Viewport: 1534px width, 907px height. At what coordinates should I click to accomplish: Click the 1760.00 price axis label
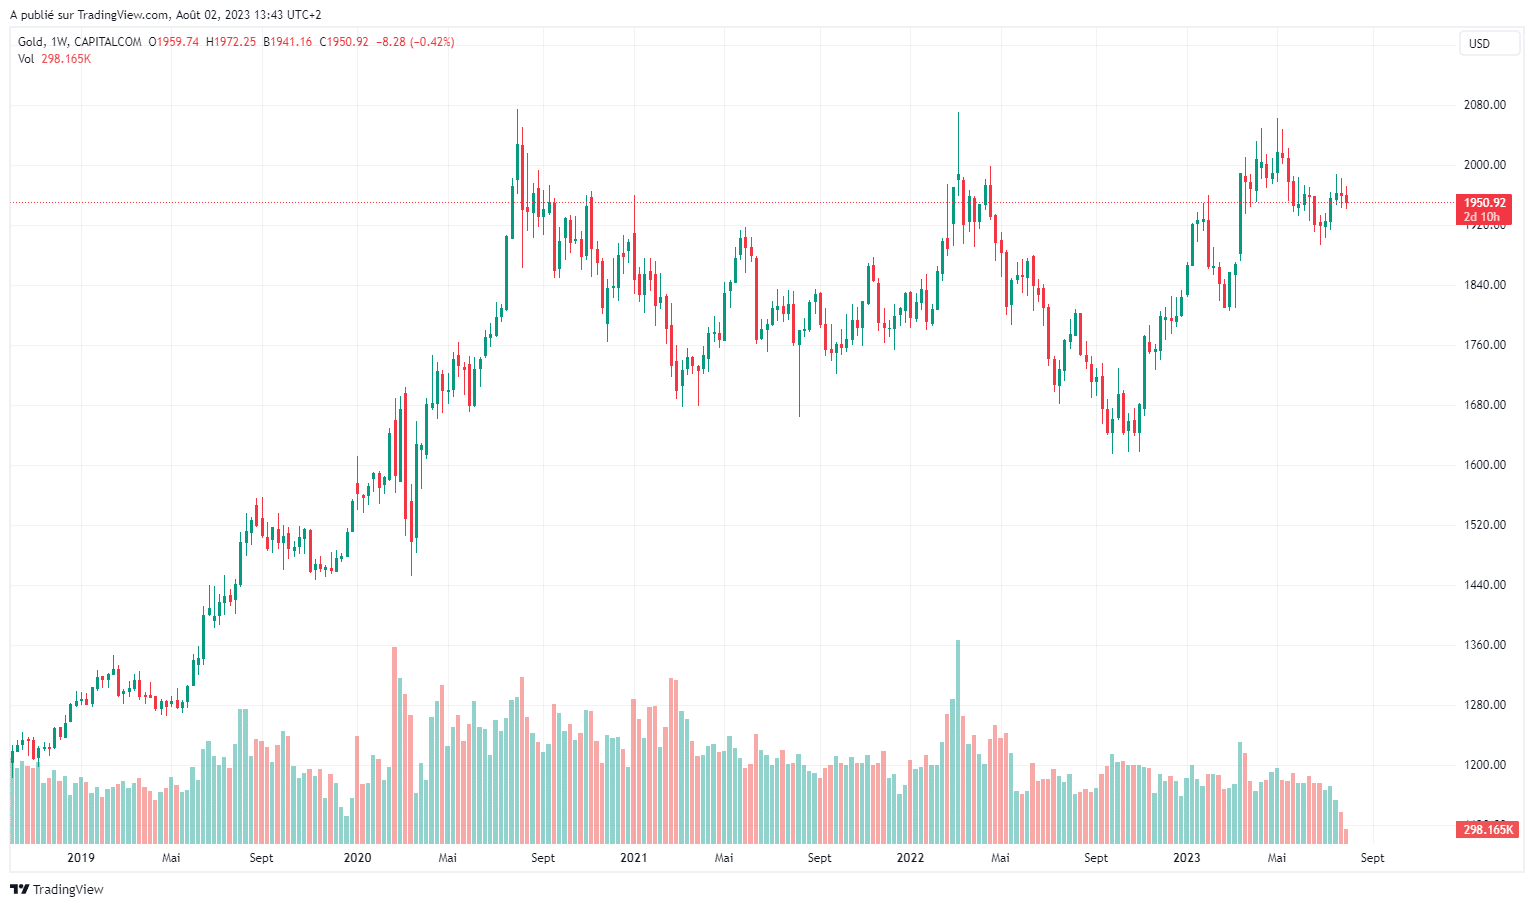pyautogui.click(x=1485, y=345)
